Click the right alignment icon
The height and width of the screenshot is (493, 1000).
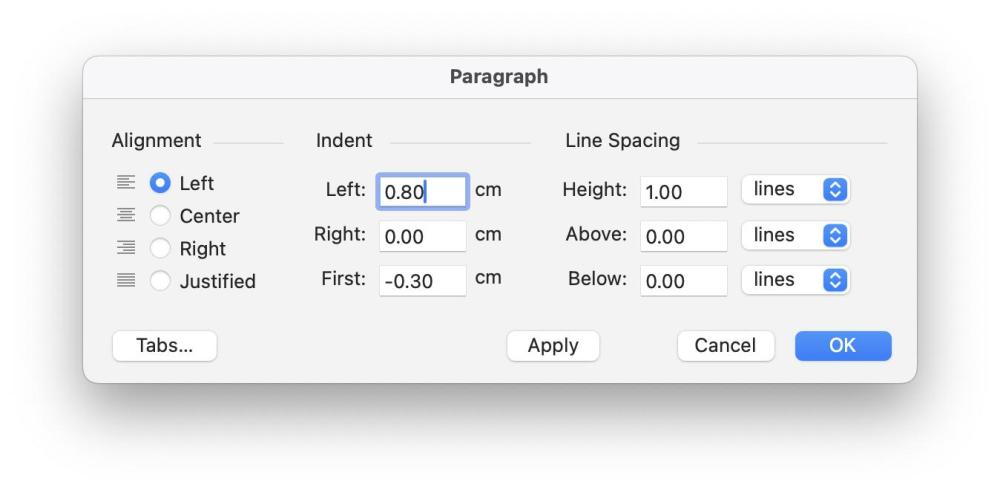point(125,248)
